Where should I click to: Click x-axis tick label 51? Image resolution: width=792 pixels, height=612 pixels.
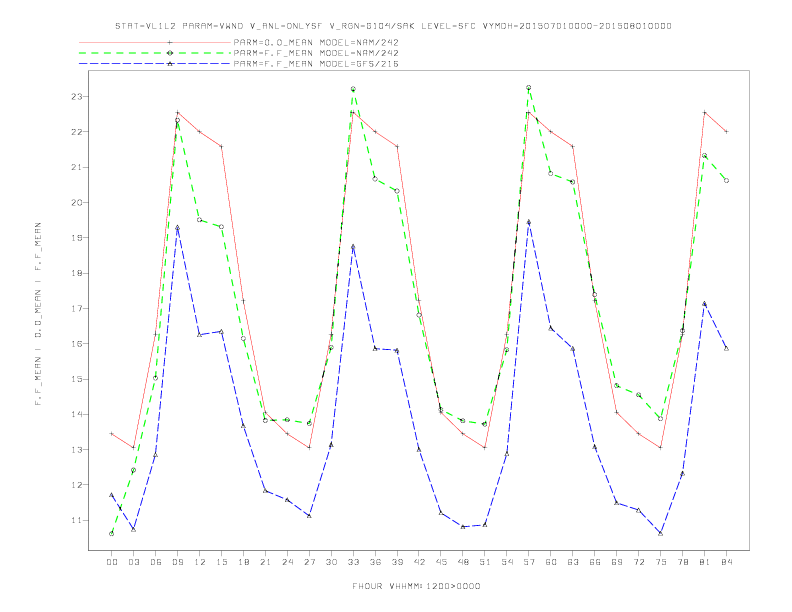485,562
